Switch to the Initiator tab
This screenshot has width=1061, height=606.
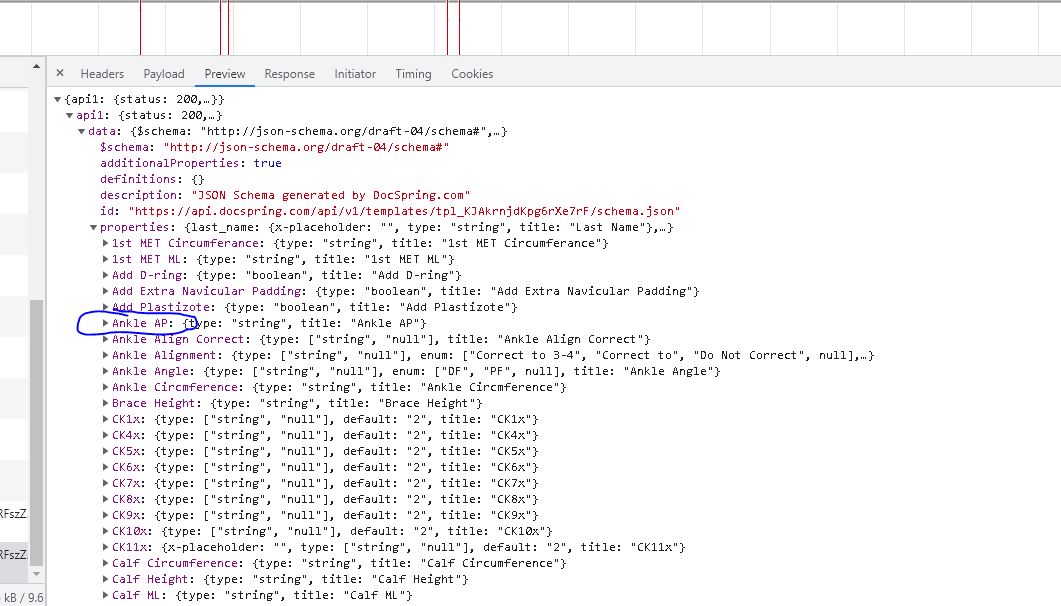pyautogui.click(x=354, y=73)
